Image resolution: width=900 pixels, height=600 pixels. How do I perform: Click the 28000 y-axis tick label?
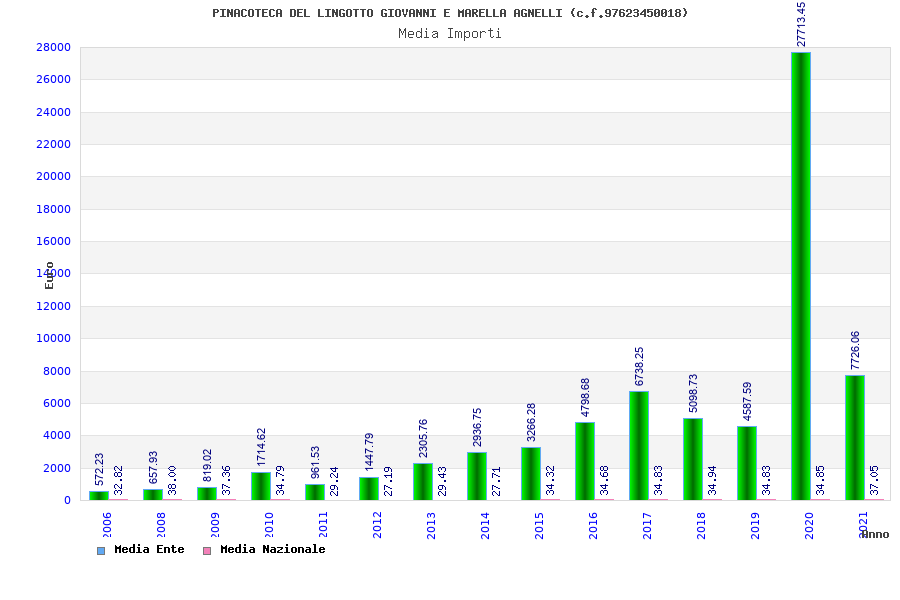click(x=53, y=48)
